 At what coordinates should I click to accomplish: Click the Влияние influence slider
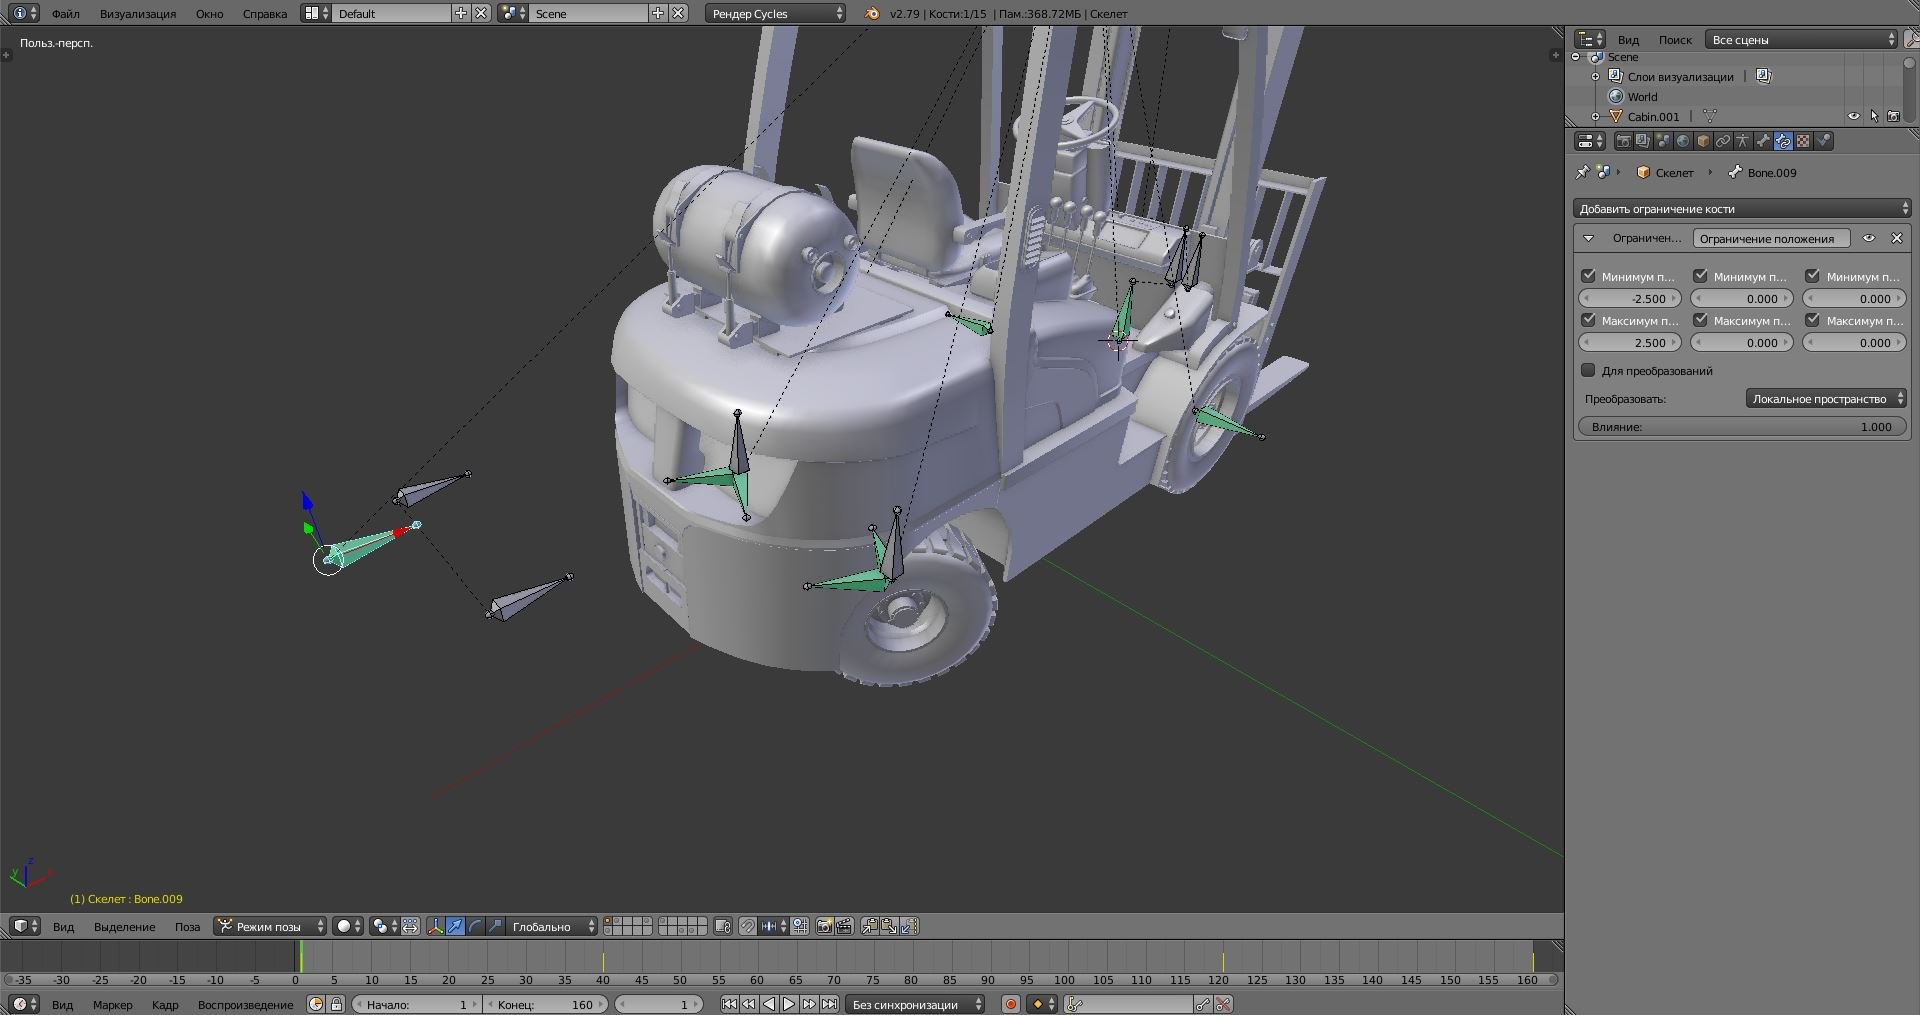pos(1742,426)
